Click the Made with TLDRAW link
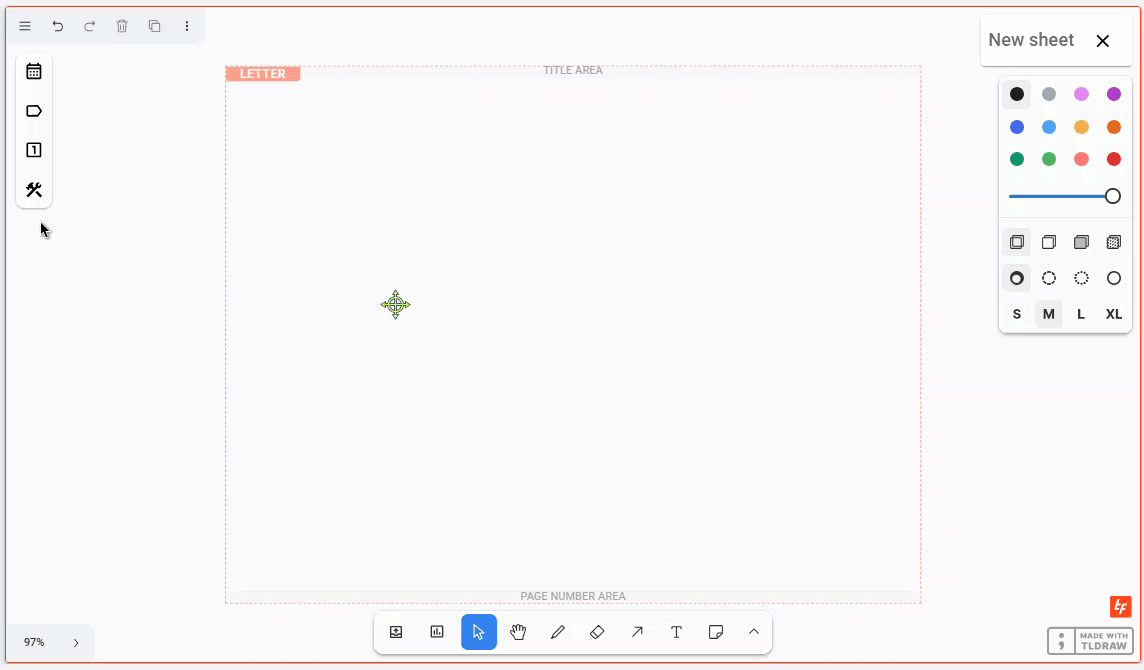The height and width of the screenshot is (670, 1144). click(x=1090, y=641)
